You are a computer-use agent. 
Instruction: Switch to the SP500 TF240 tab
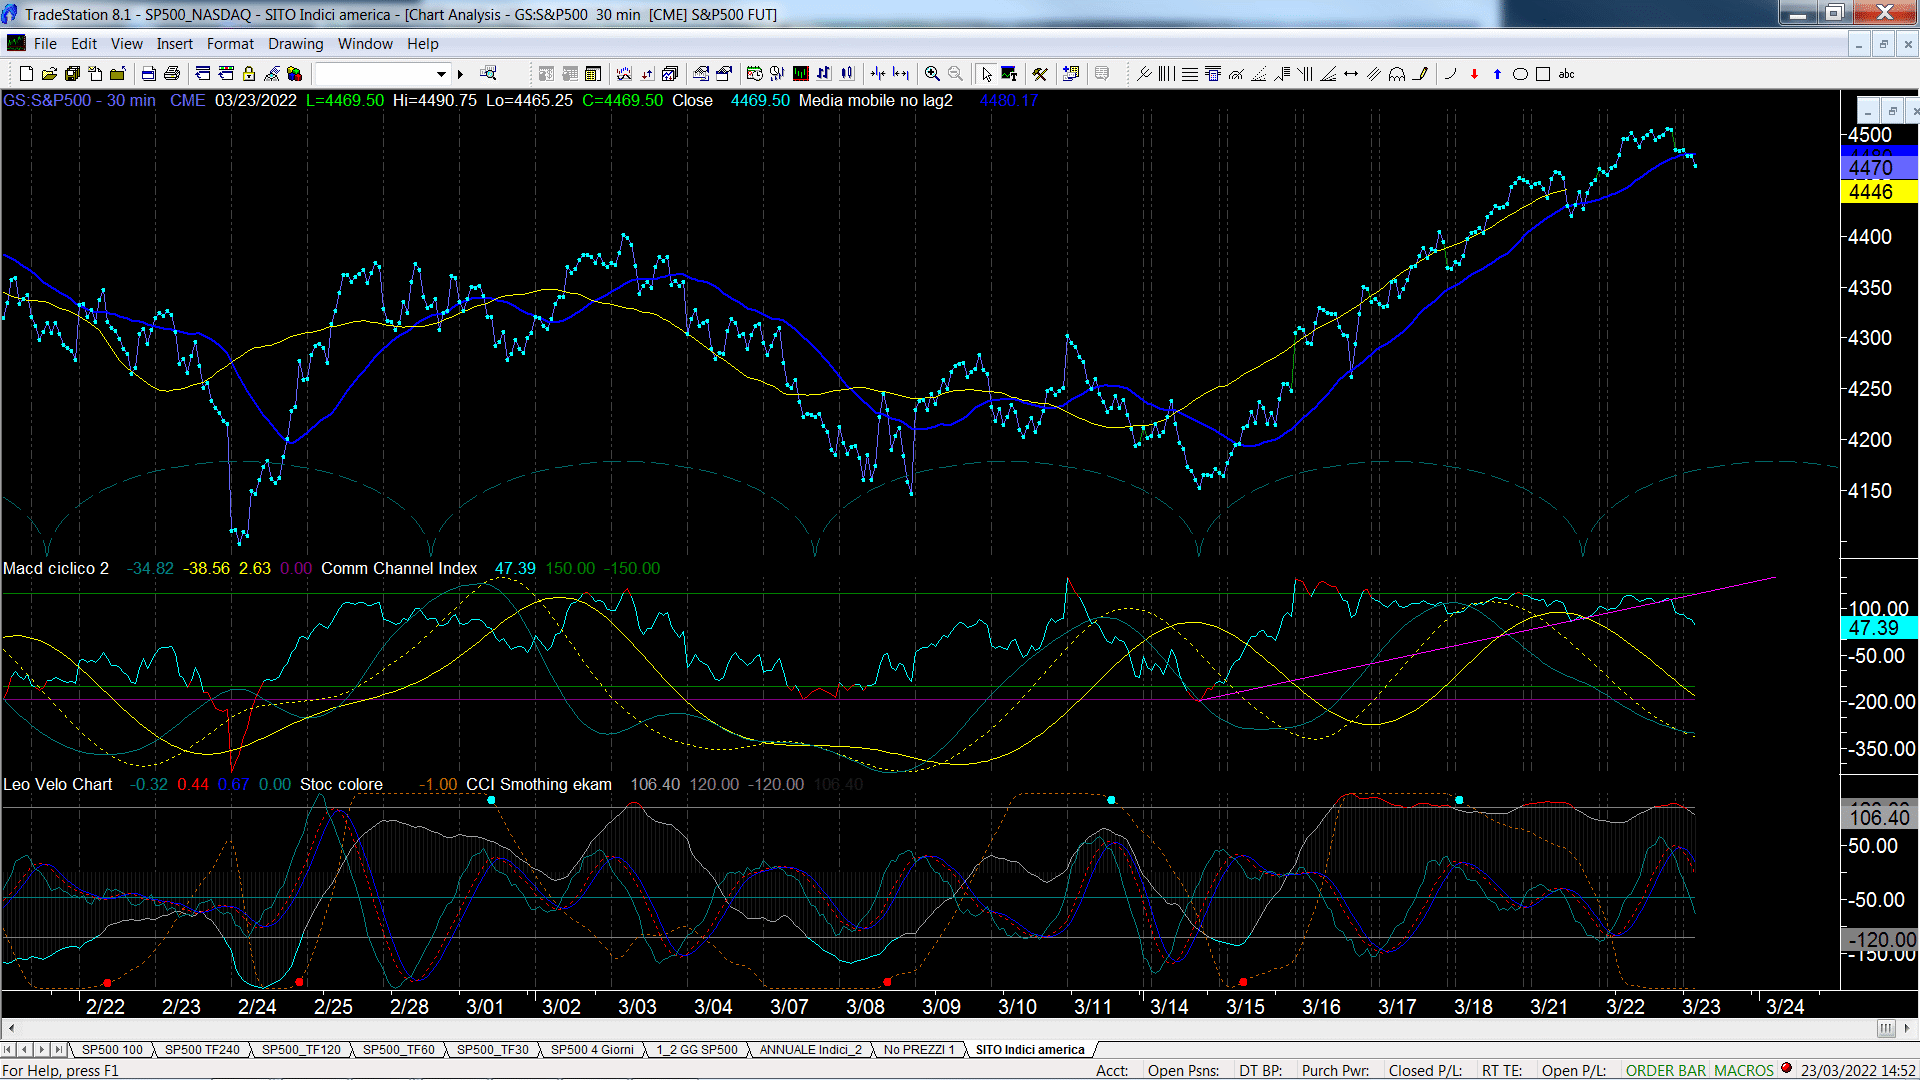pyautogui.click(x=202, y=1050)
